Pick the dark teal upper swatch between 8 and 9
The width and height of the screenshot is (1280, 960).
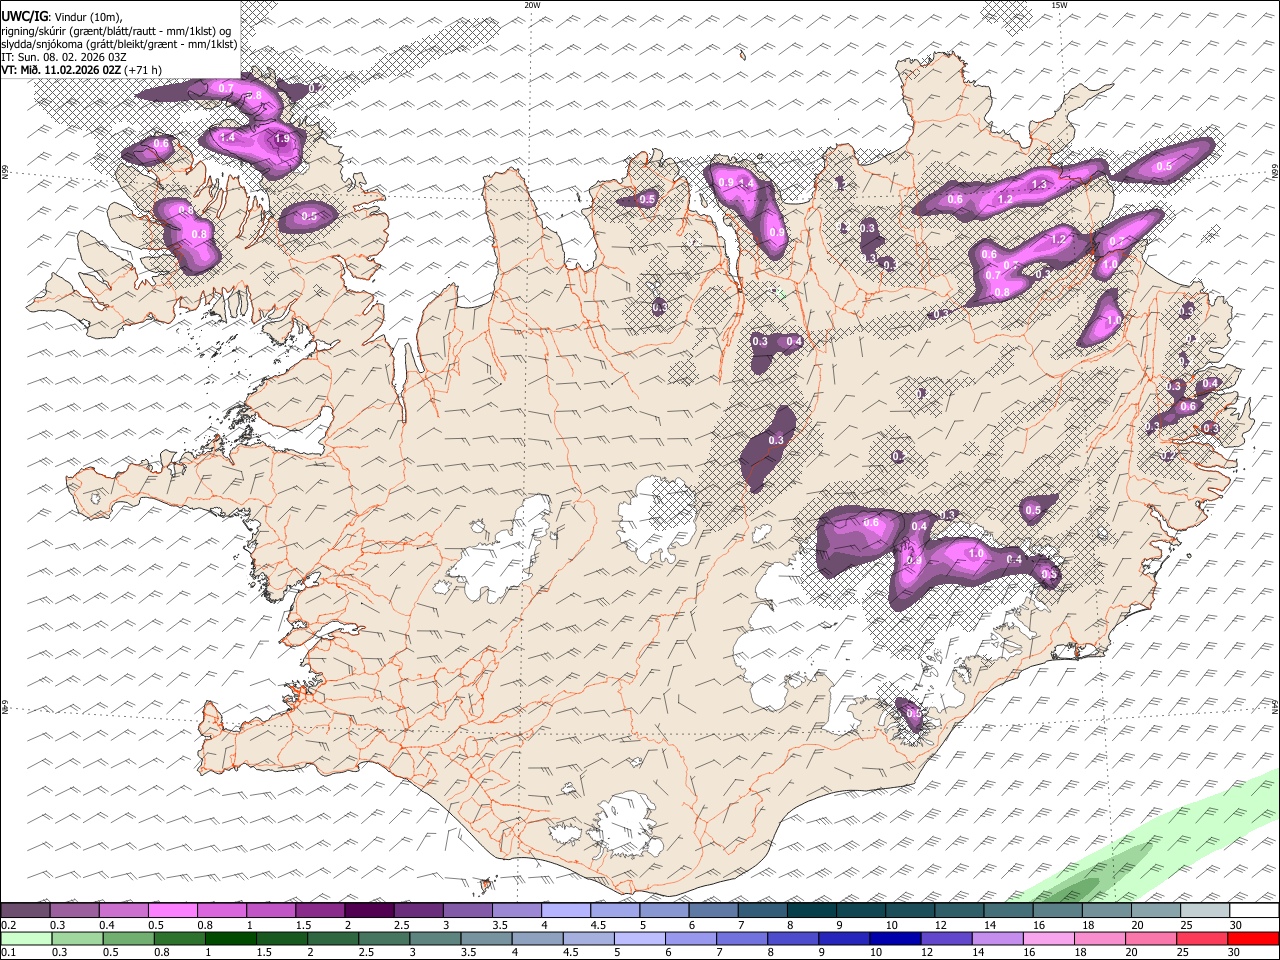pos(811,911)
